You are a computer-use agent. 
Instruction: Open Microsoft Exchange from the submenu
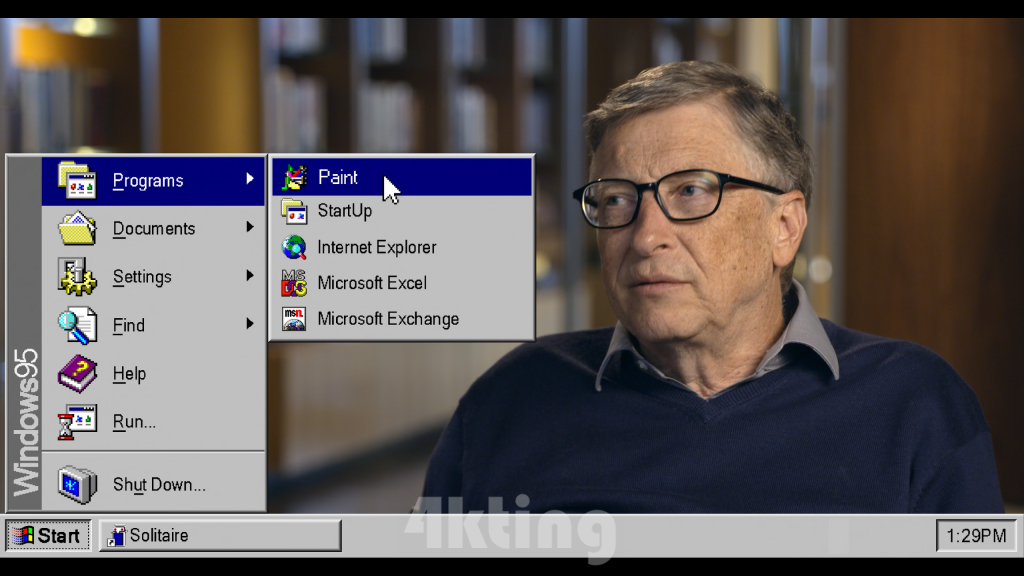(402, 319)
